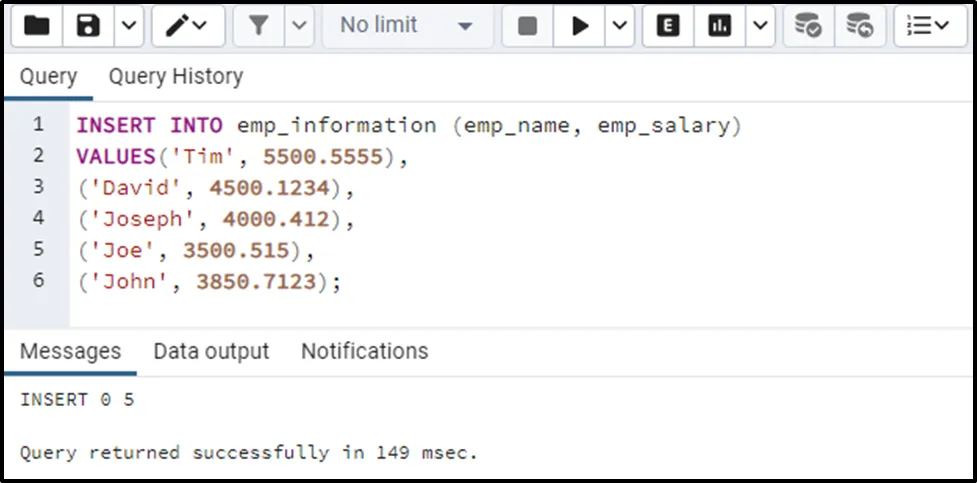
Task: Click the open file folder icon
Action: tap(37, 27)
